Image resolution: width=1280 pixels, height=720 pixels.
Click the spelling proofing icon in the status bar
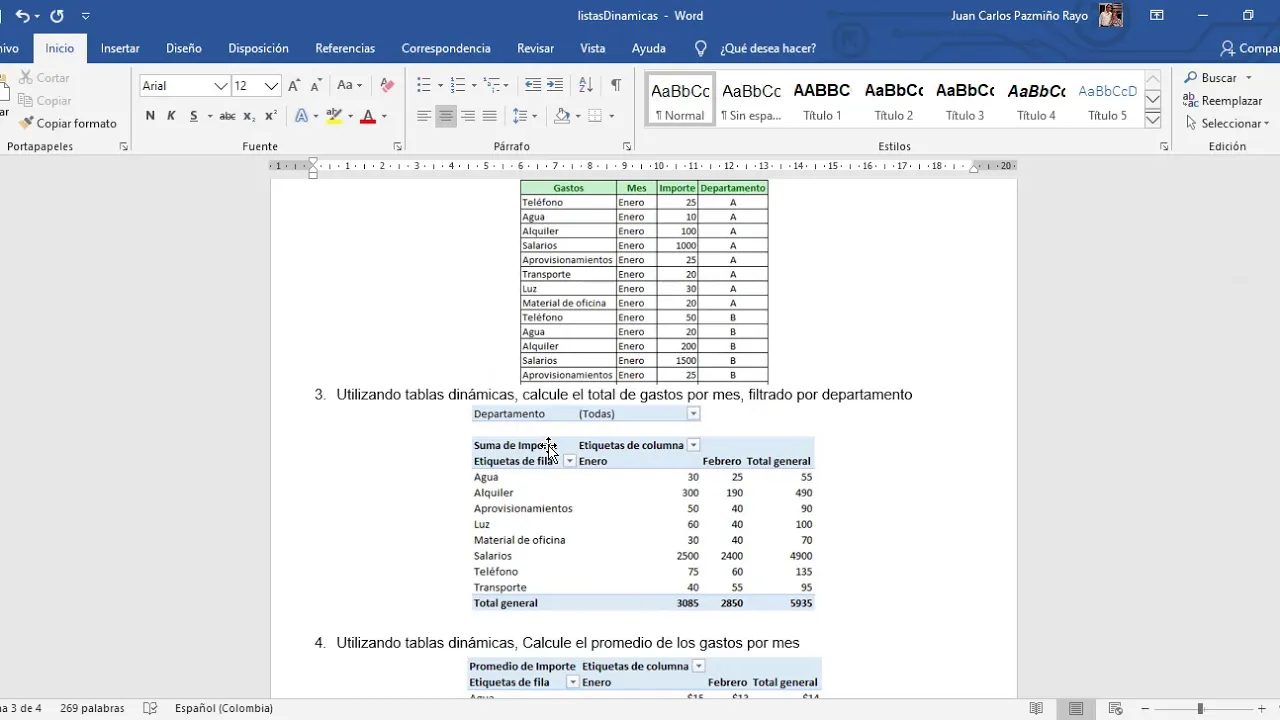pos(150,708)
